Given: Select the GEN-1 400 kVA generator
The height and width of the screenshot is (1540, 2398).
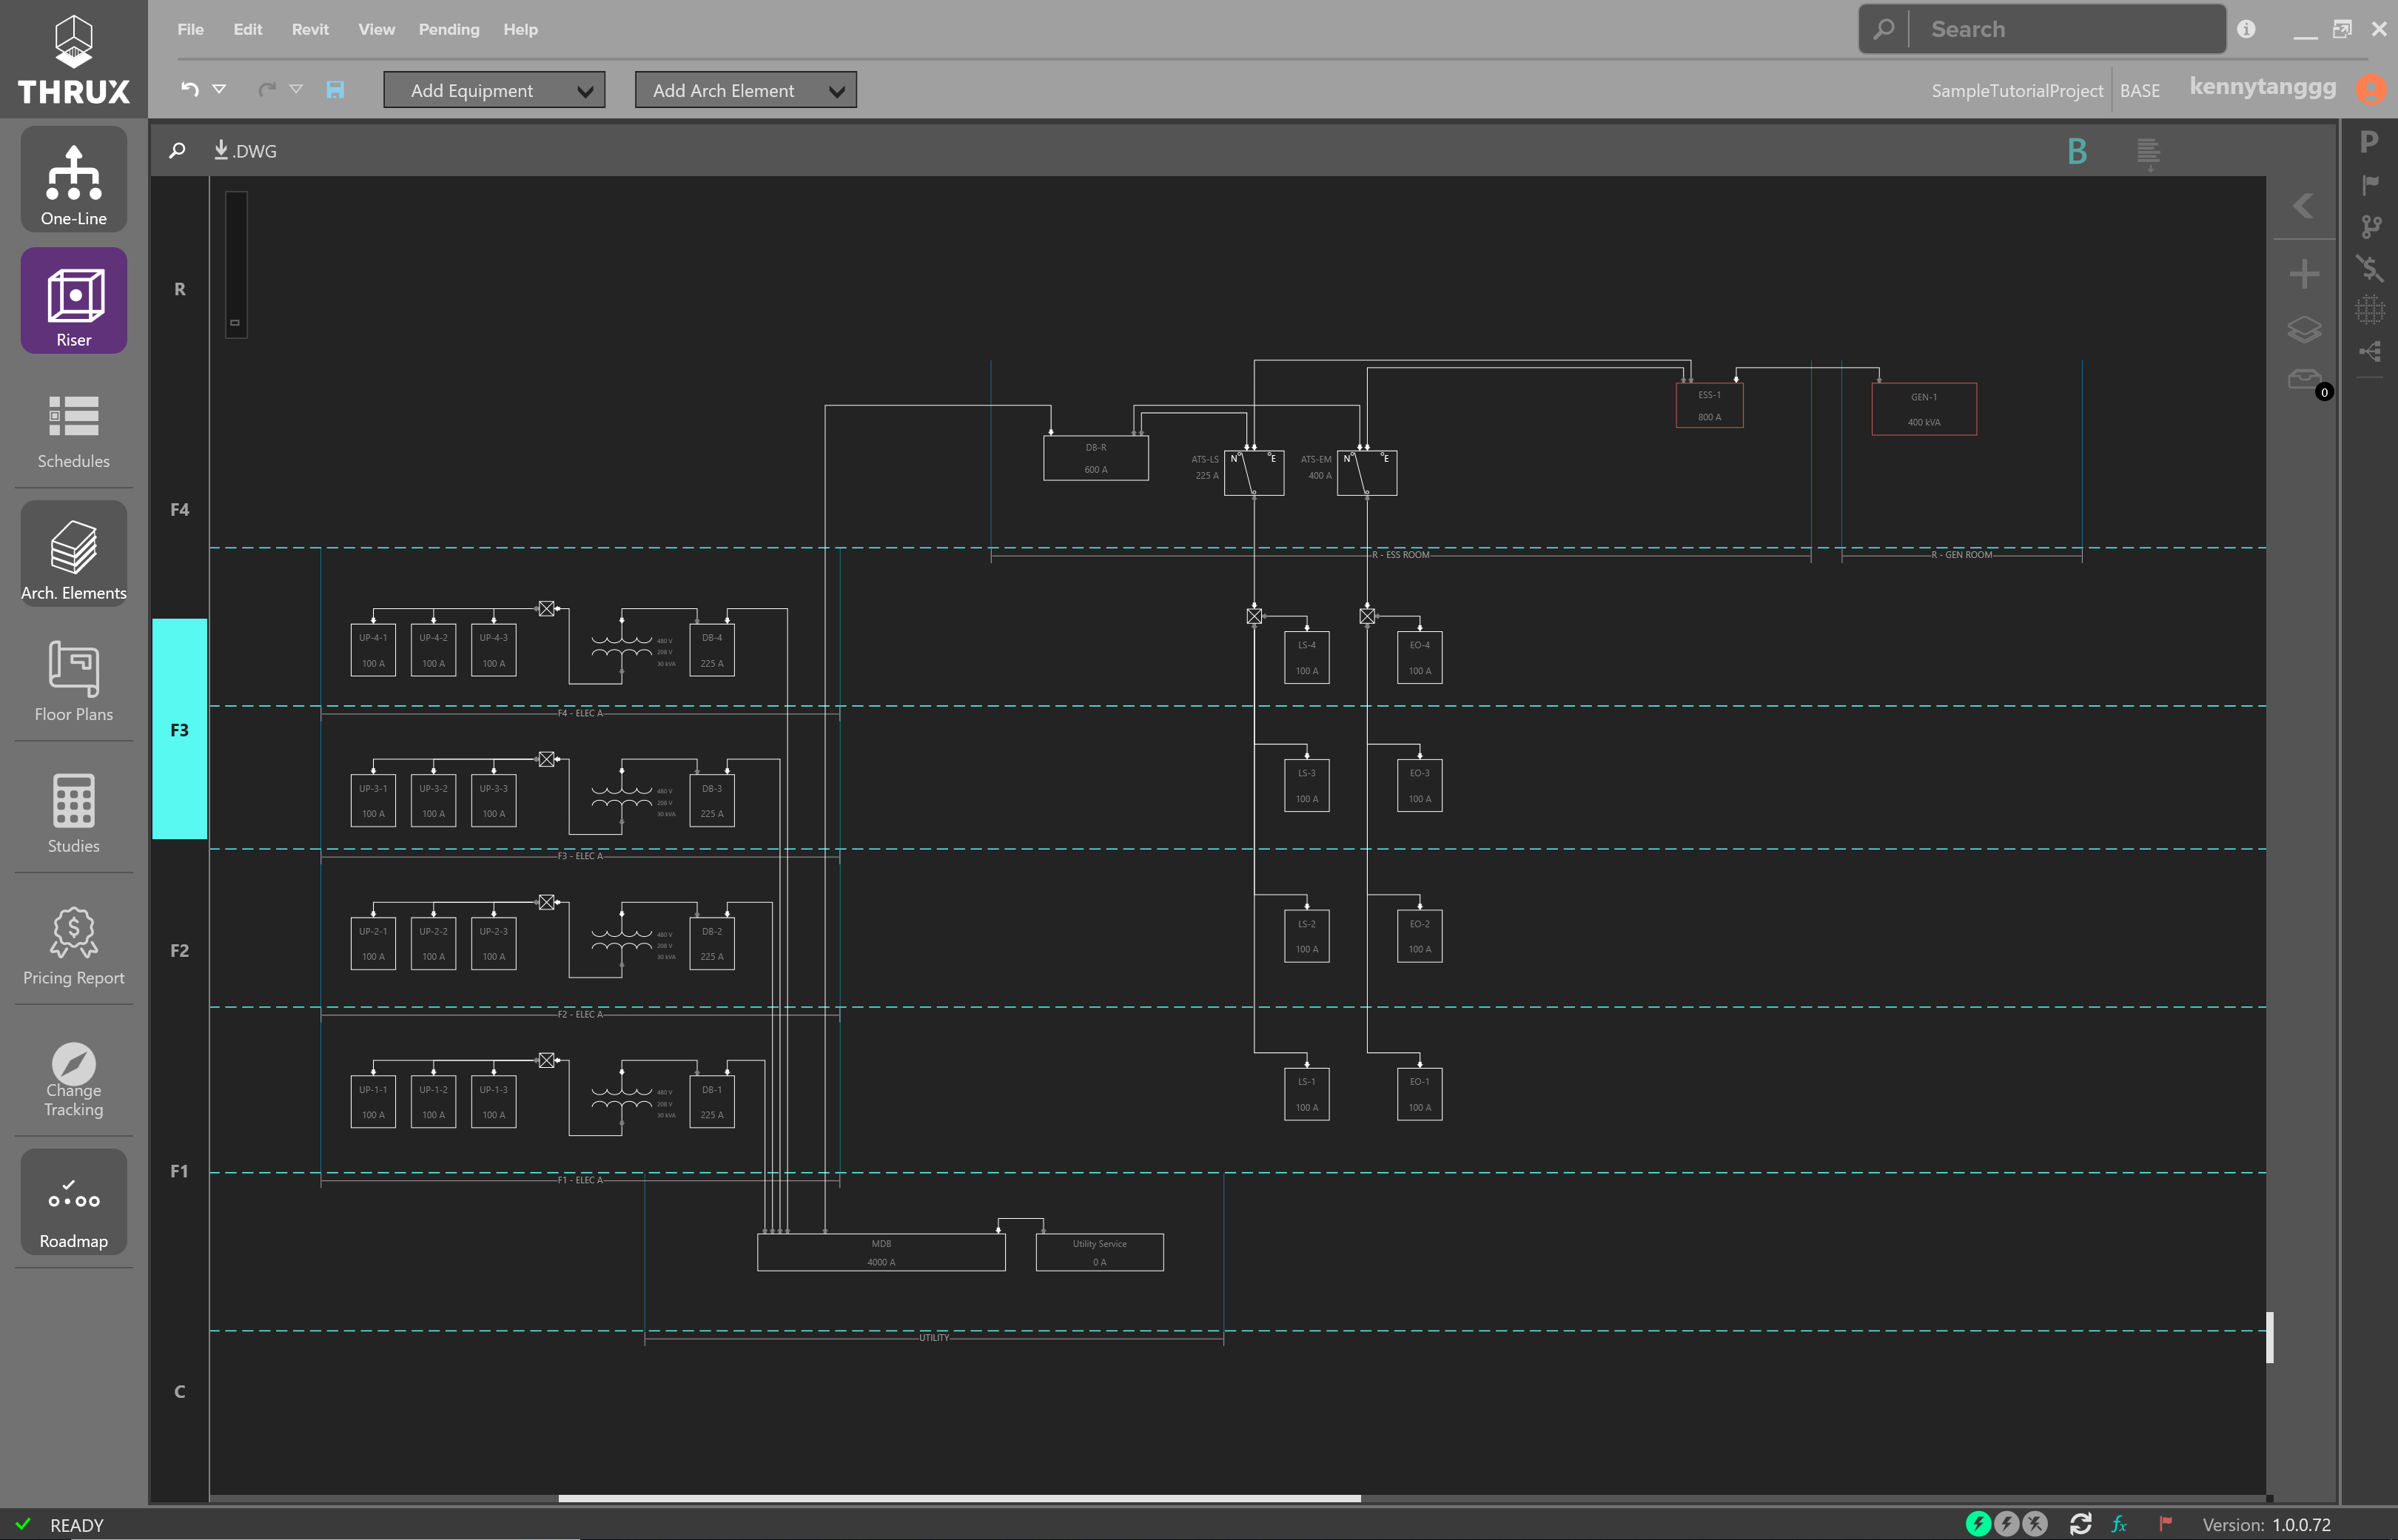Looking at the screenshot, I should click(1924, 409).
